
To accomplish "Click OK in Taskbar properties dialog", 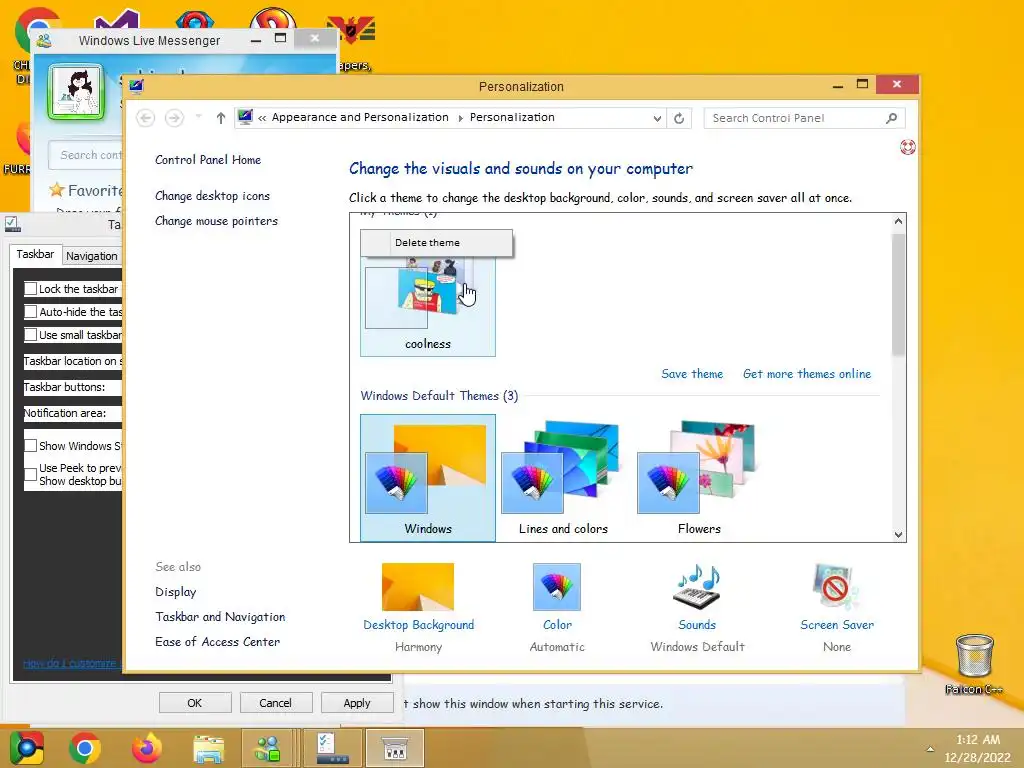I will point(195,703).
